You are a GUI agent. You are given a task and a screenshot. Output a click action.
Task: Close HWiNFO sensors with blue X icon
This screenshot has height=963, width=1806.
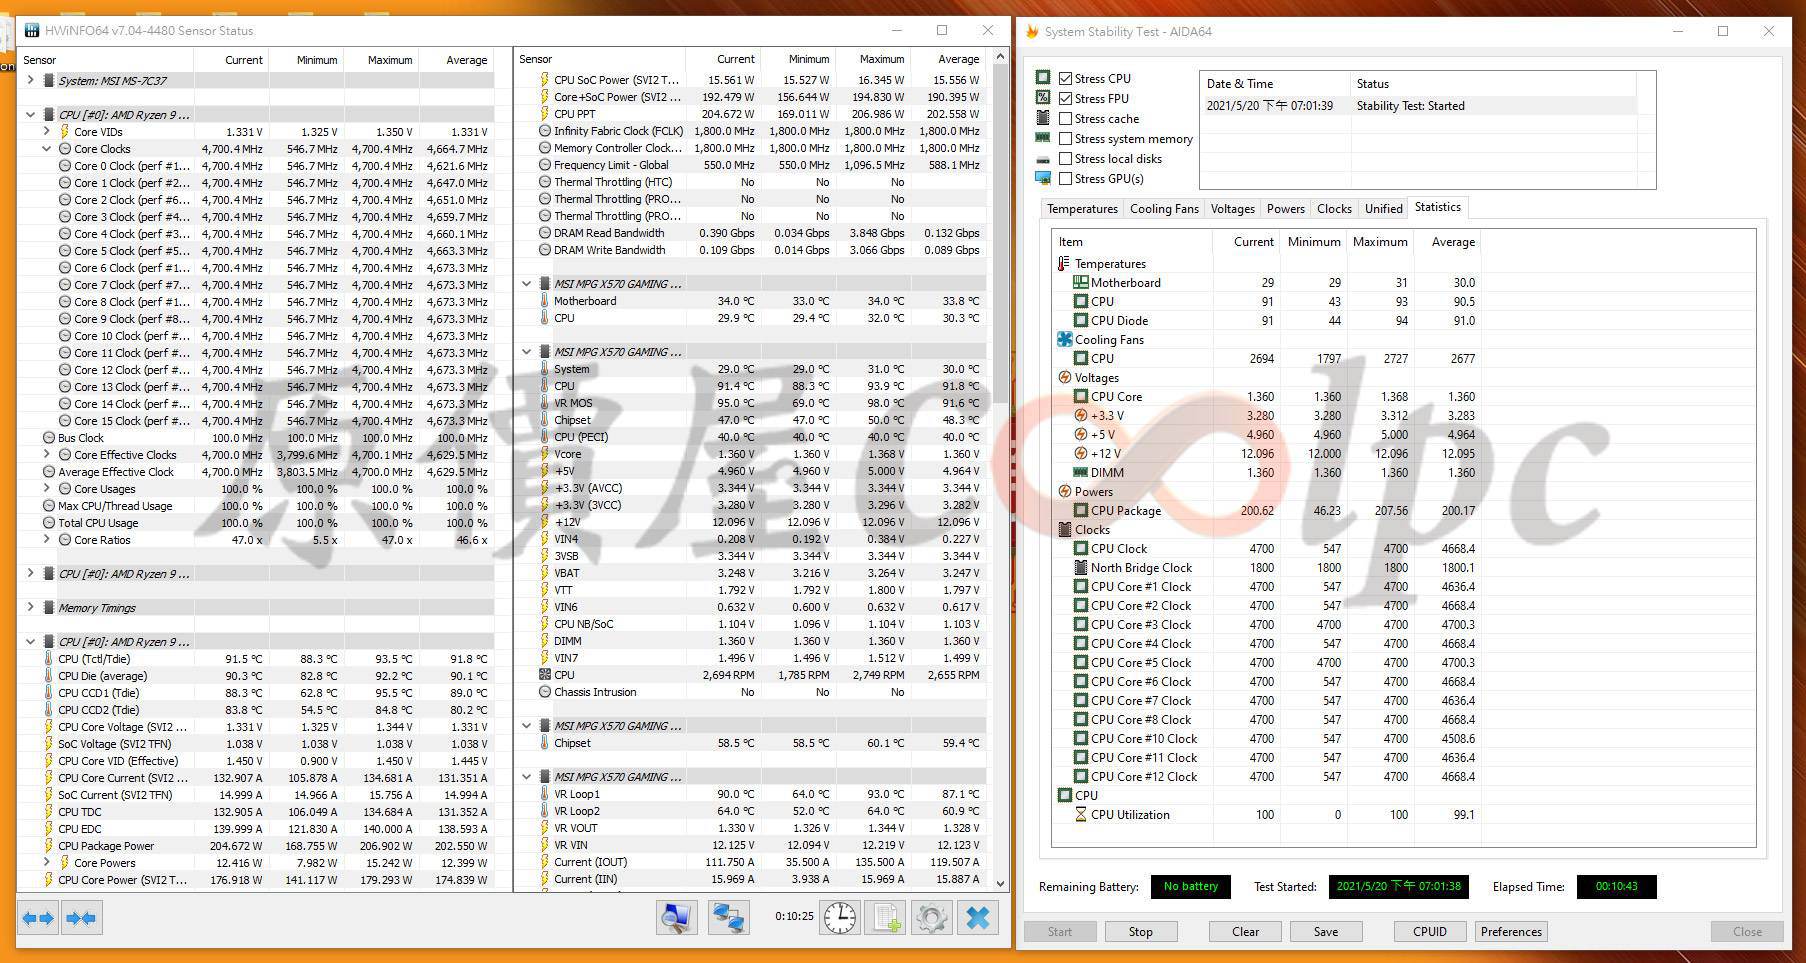pos(978,917)
